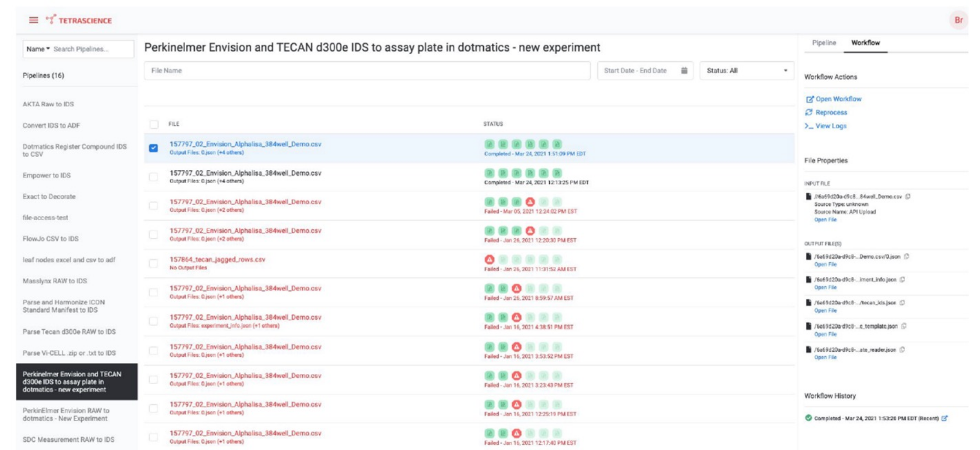Copy the ...e_template.json output path
This screenshot has width=980, height=450.
pyautogui.click(x=904, y=326)
